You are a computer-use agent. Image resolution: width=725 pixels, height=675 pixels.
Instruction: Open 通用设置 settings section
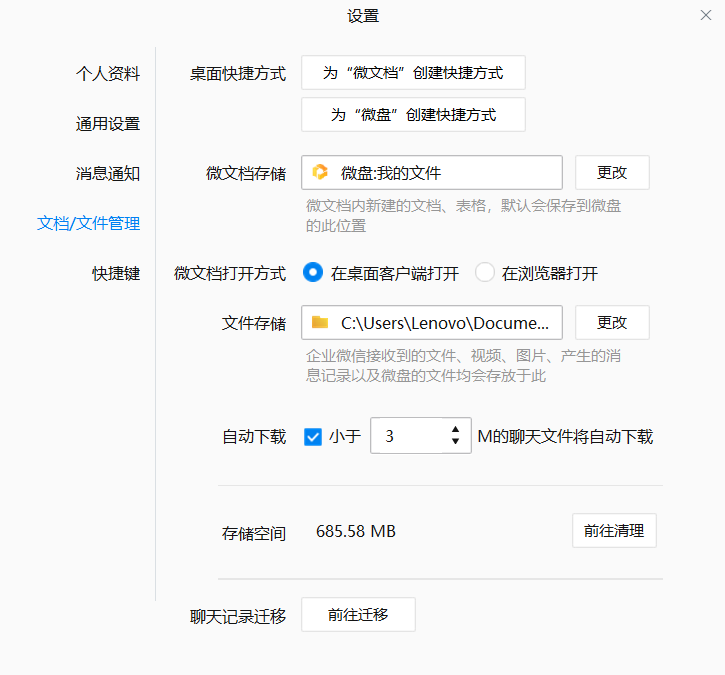108,123
